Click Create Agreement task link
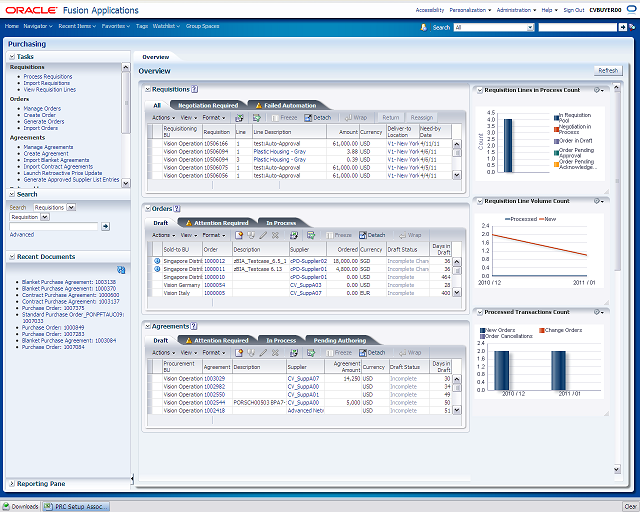The height and width of the screenshot is (512, 640). [x=46, y=154]
